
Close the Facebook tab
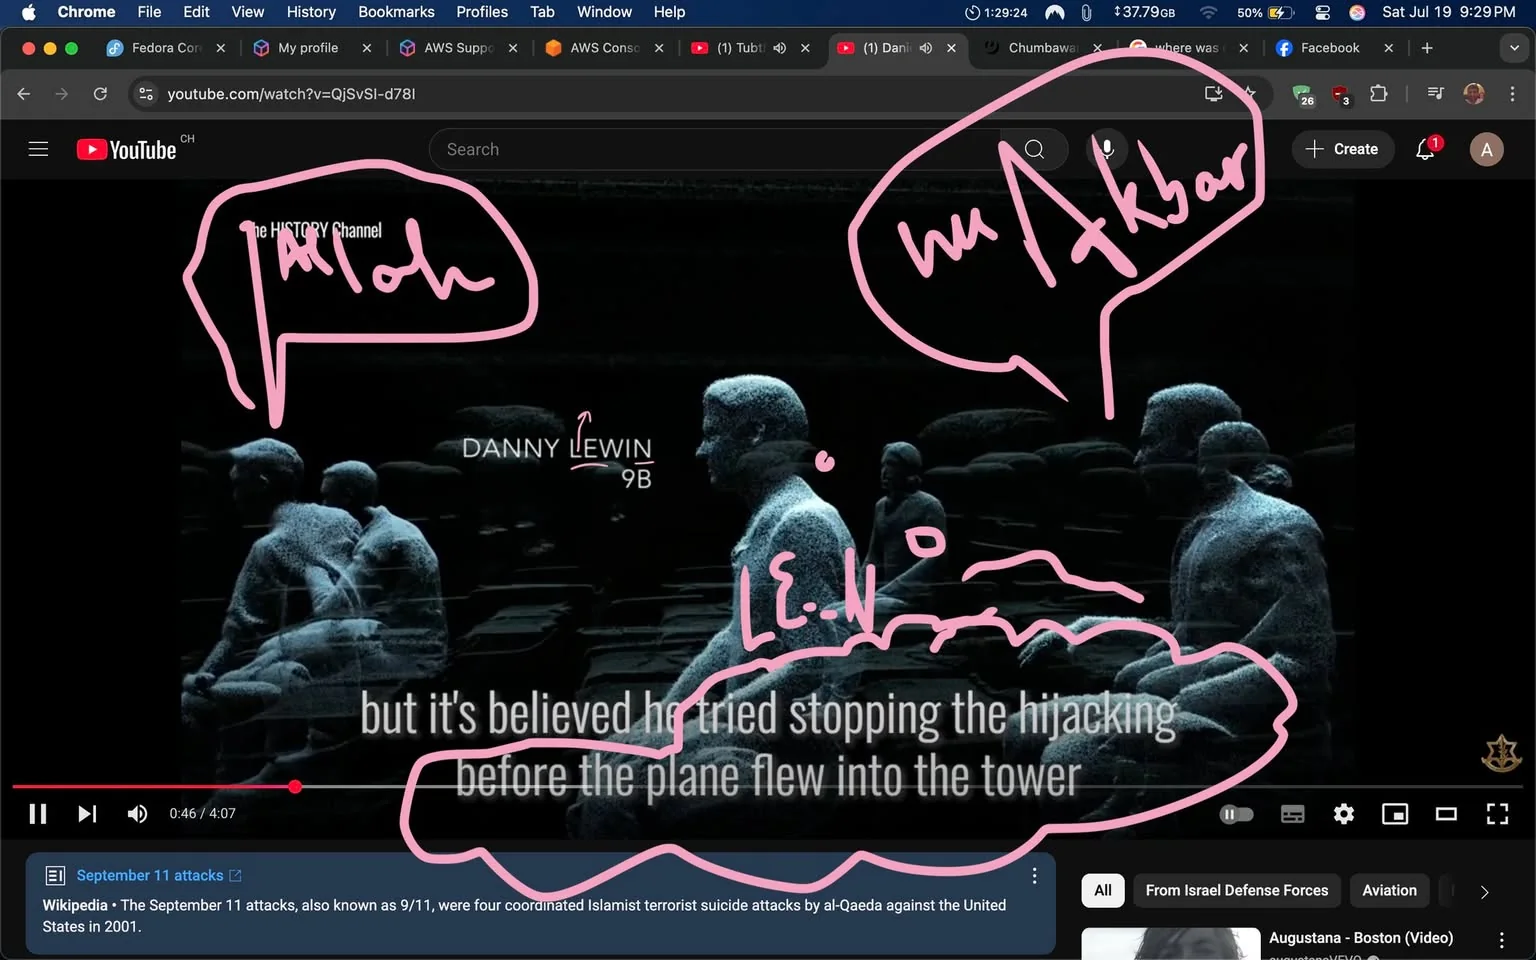1388,47
